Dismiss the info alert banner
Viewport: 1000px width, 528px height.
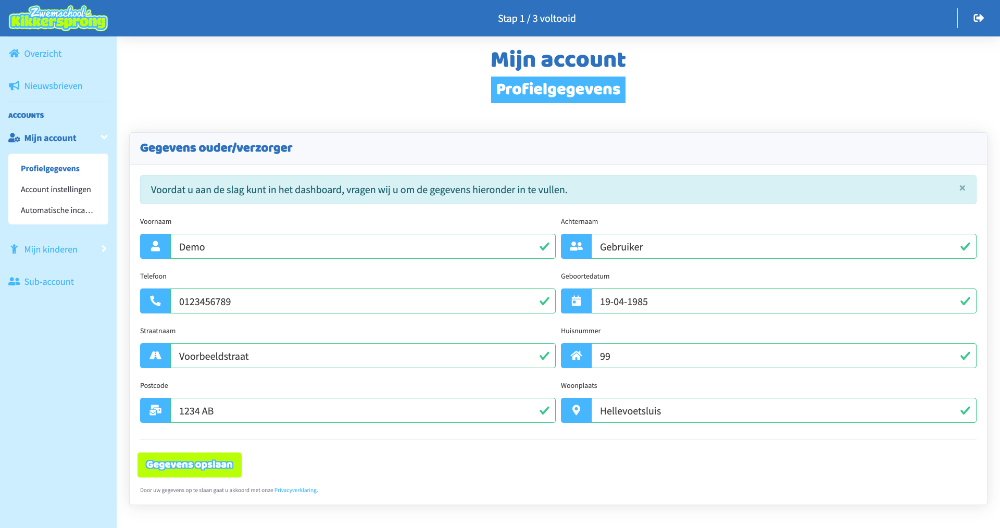(x=962, y=188)
